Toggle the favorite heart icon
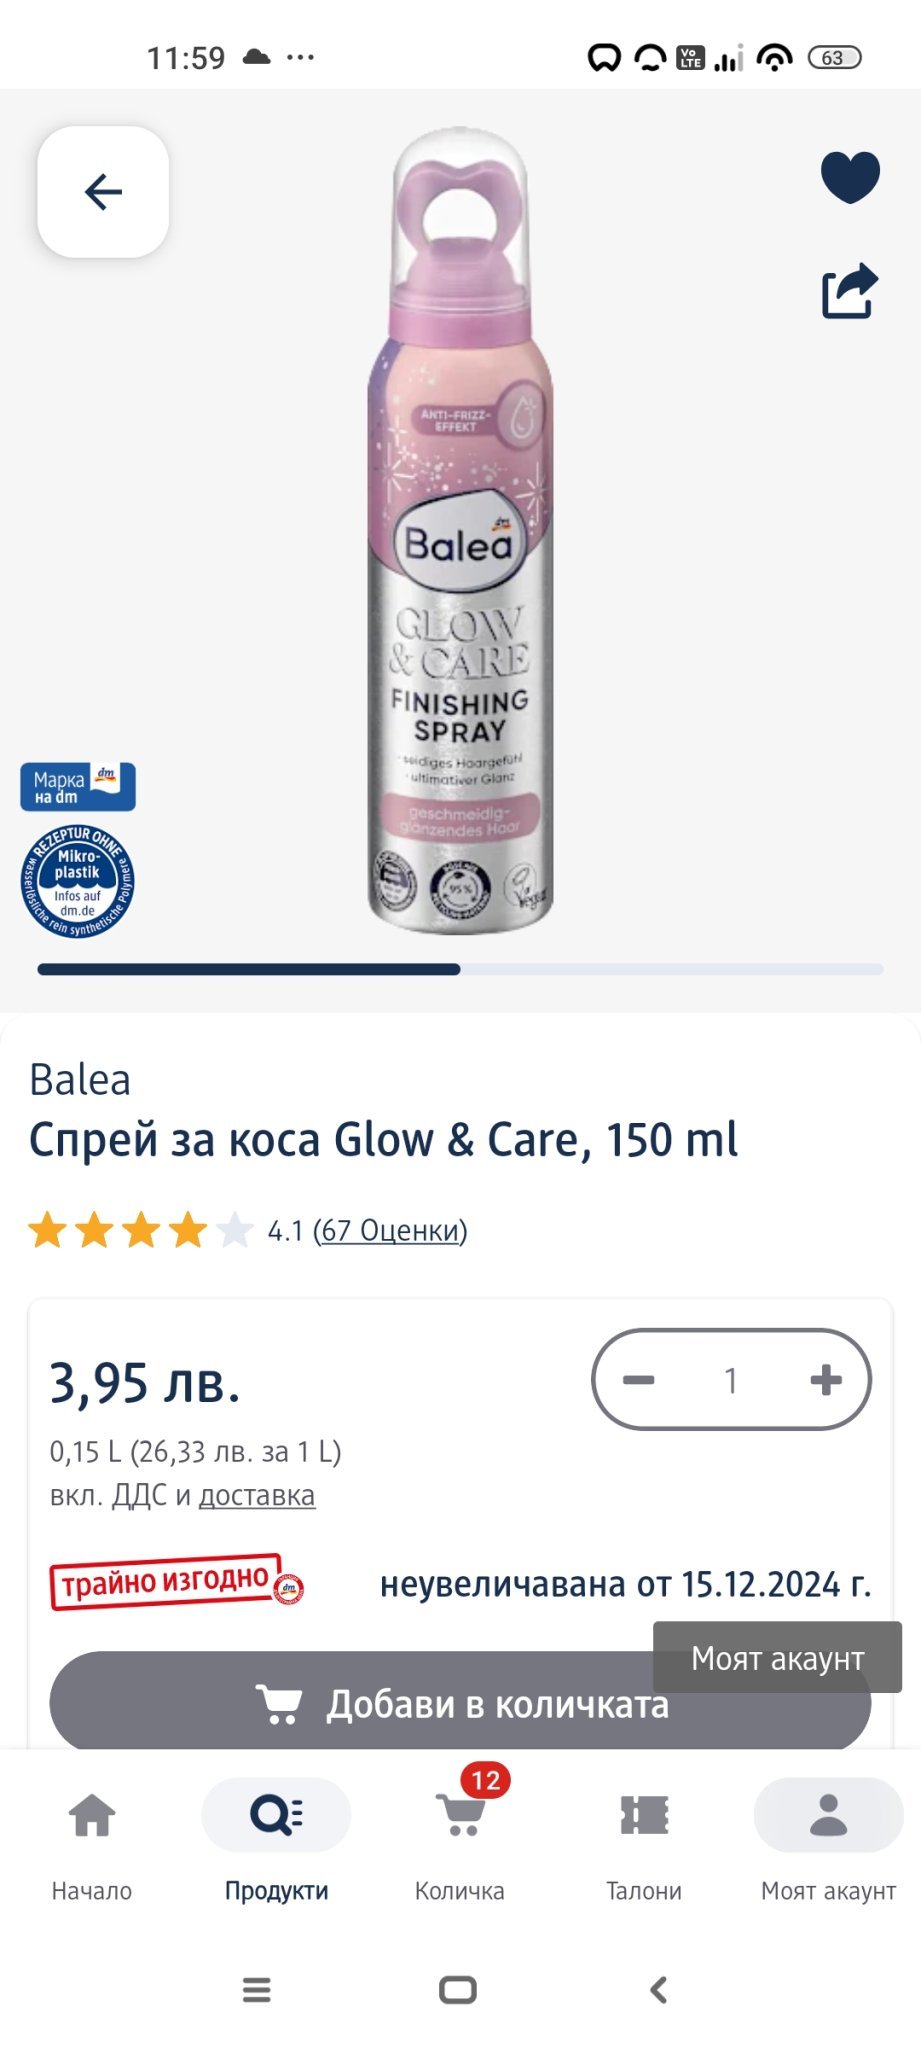 pos(850,177)
